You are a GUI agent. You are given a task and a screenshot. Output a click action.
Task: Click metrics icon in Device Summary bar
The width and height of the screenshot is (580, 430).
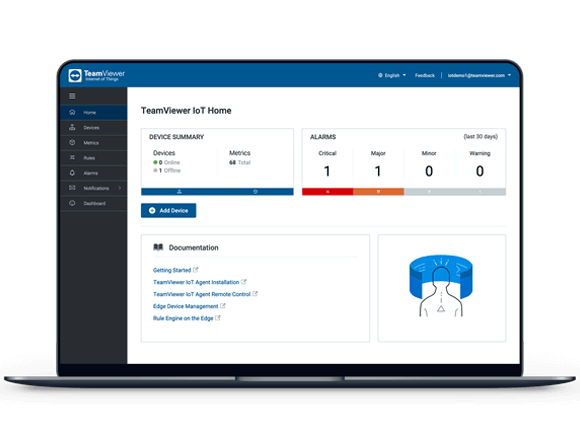coord(255,192)
